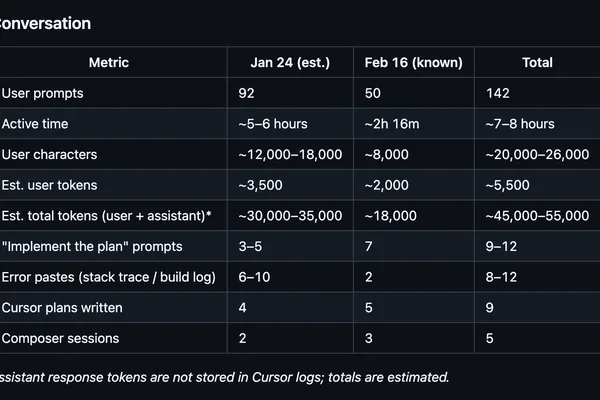Select the ~2h 16m cell
The height and width of the screenshot is (400, 600).
[x=392, y=124]
